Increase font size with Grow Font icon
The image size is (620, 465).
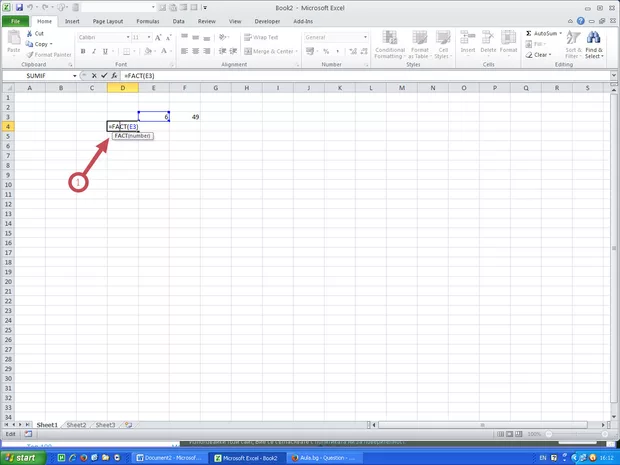[x=158, y=38]
